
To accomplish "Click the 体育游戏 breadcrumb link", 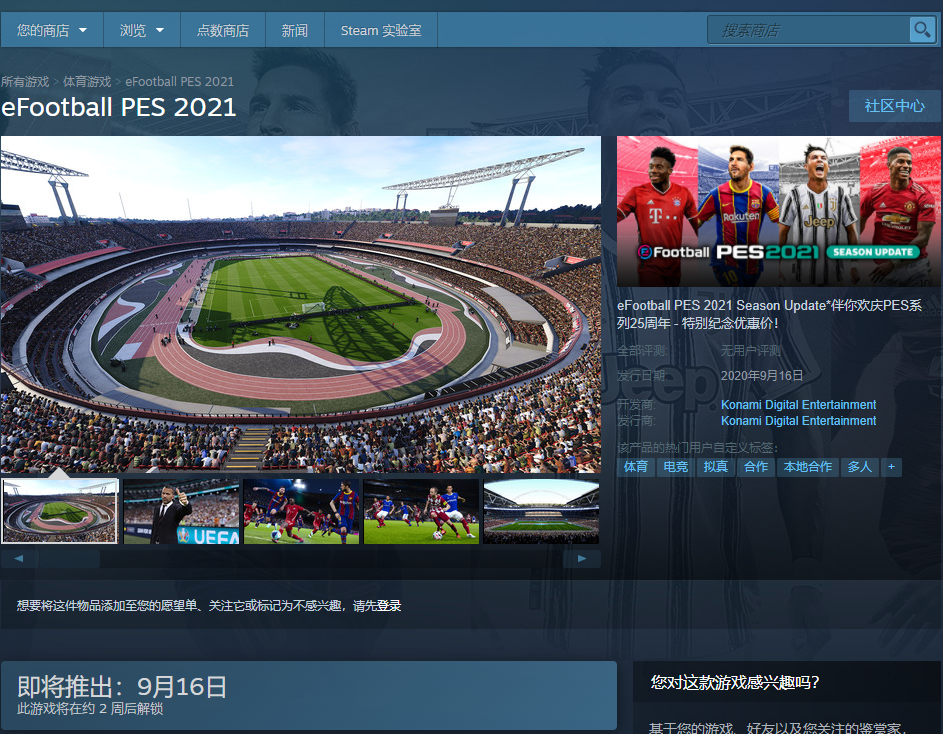I will pos(87,81).
